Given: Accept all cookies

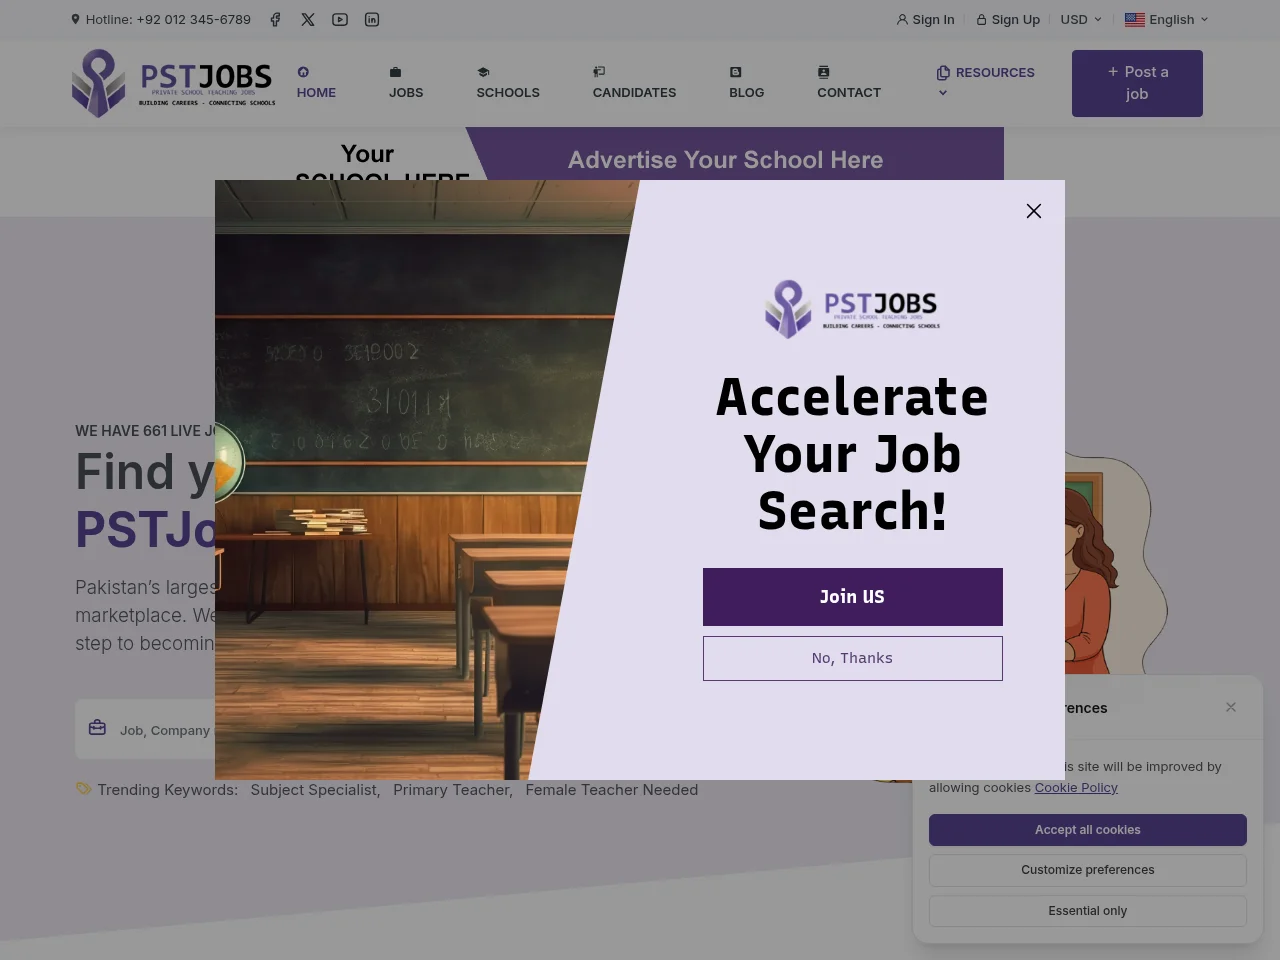Looking at the screenshot, I should point(1087,830).
